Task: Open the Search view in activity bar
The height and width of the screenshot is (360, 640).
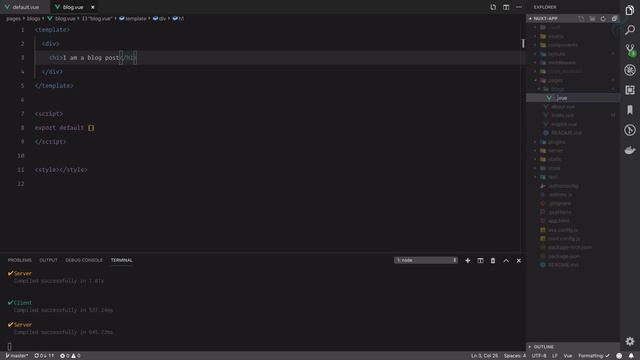Action: click(630, 30)
